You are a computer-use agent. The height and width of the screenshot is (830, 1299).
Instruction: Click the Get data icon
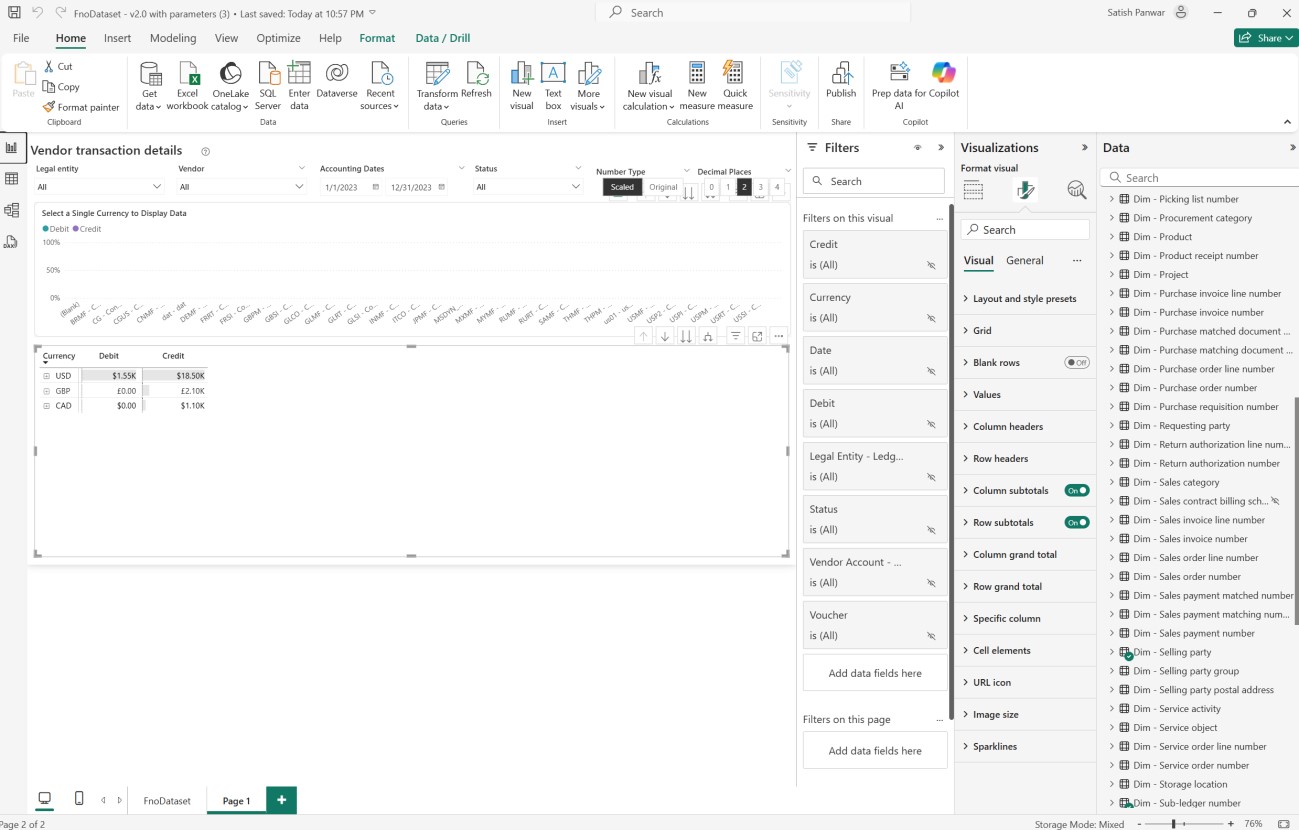click(x=150, y=74)
